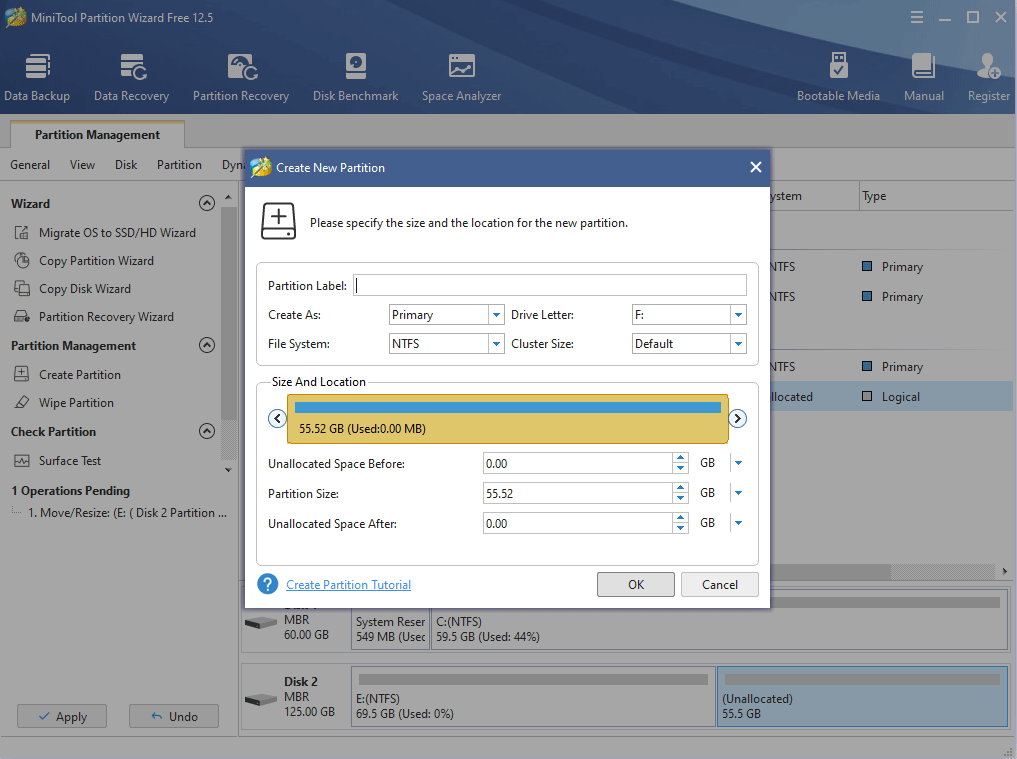
Task: Confirm with OK button
Action: click(x=636, y=584)
